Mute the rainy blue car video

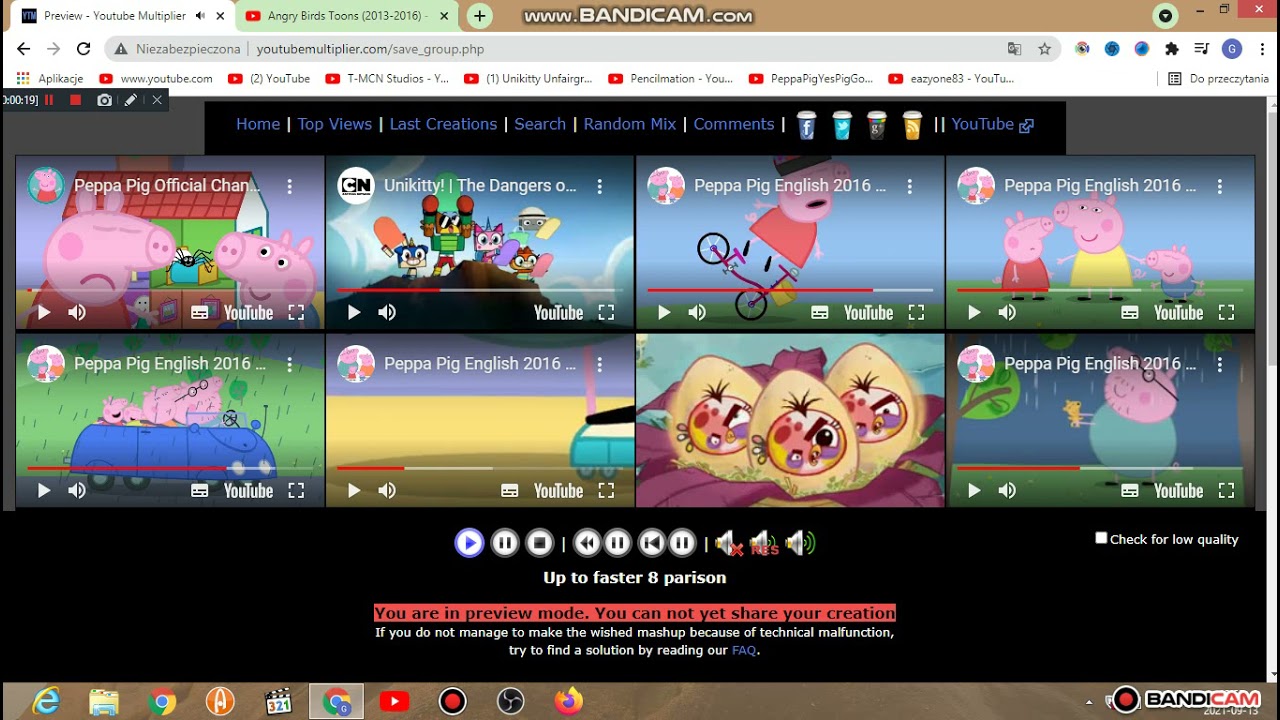click(x=77, y=490)
